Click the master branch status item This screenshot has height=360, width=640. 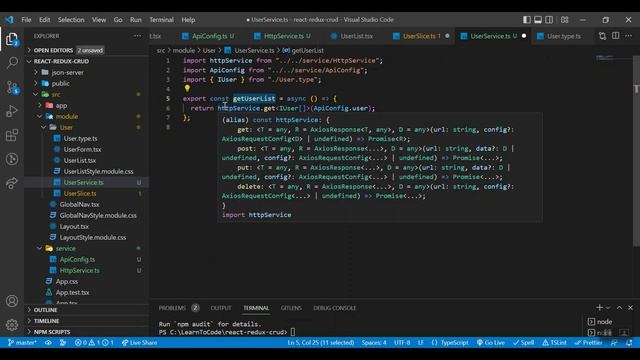[x=22, y=342]
